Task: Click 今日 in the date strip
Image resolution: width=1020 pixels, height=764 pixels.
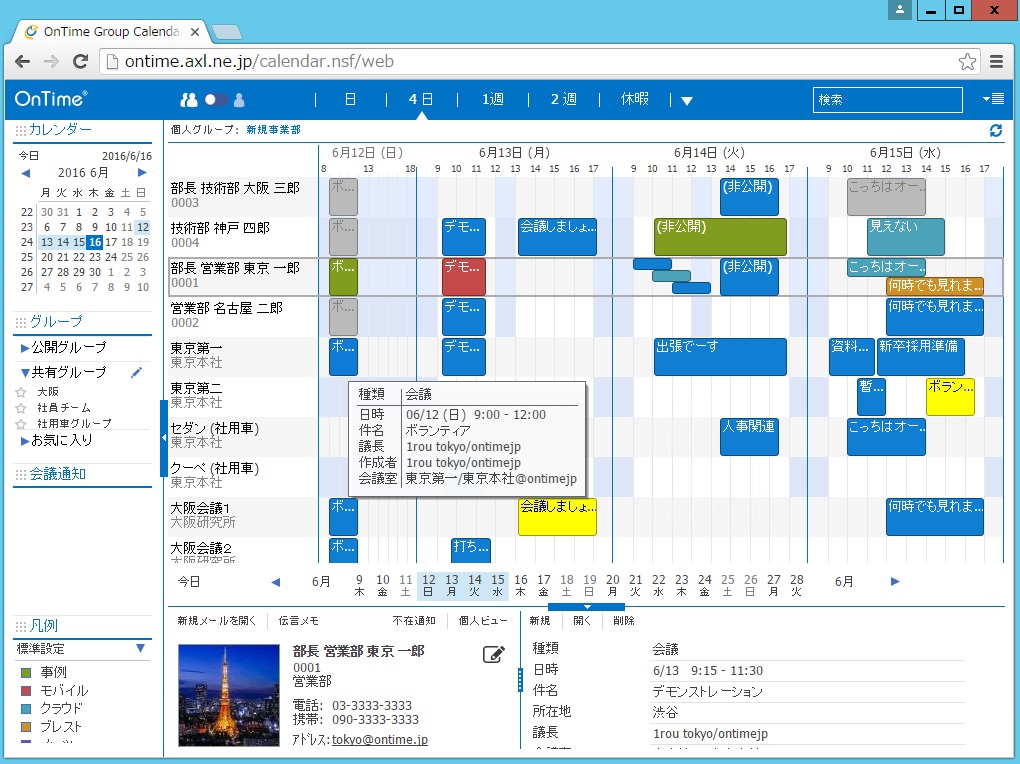Action: coord(189,581)
